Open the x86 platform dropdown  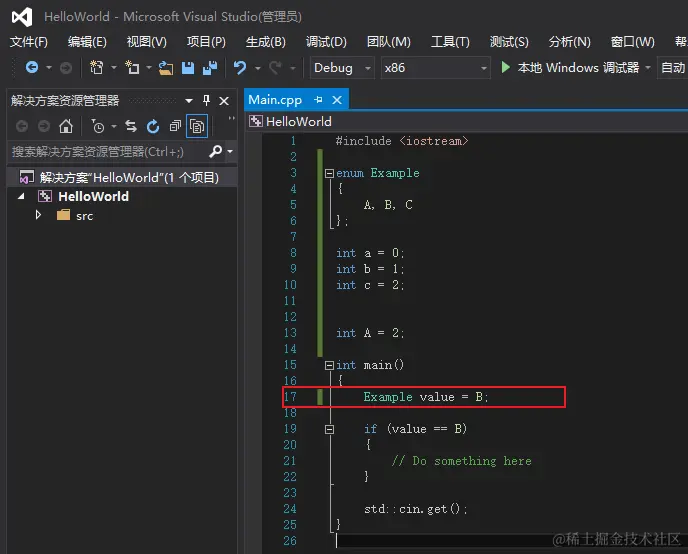click(436, 68)
